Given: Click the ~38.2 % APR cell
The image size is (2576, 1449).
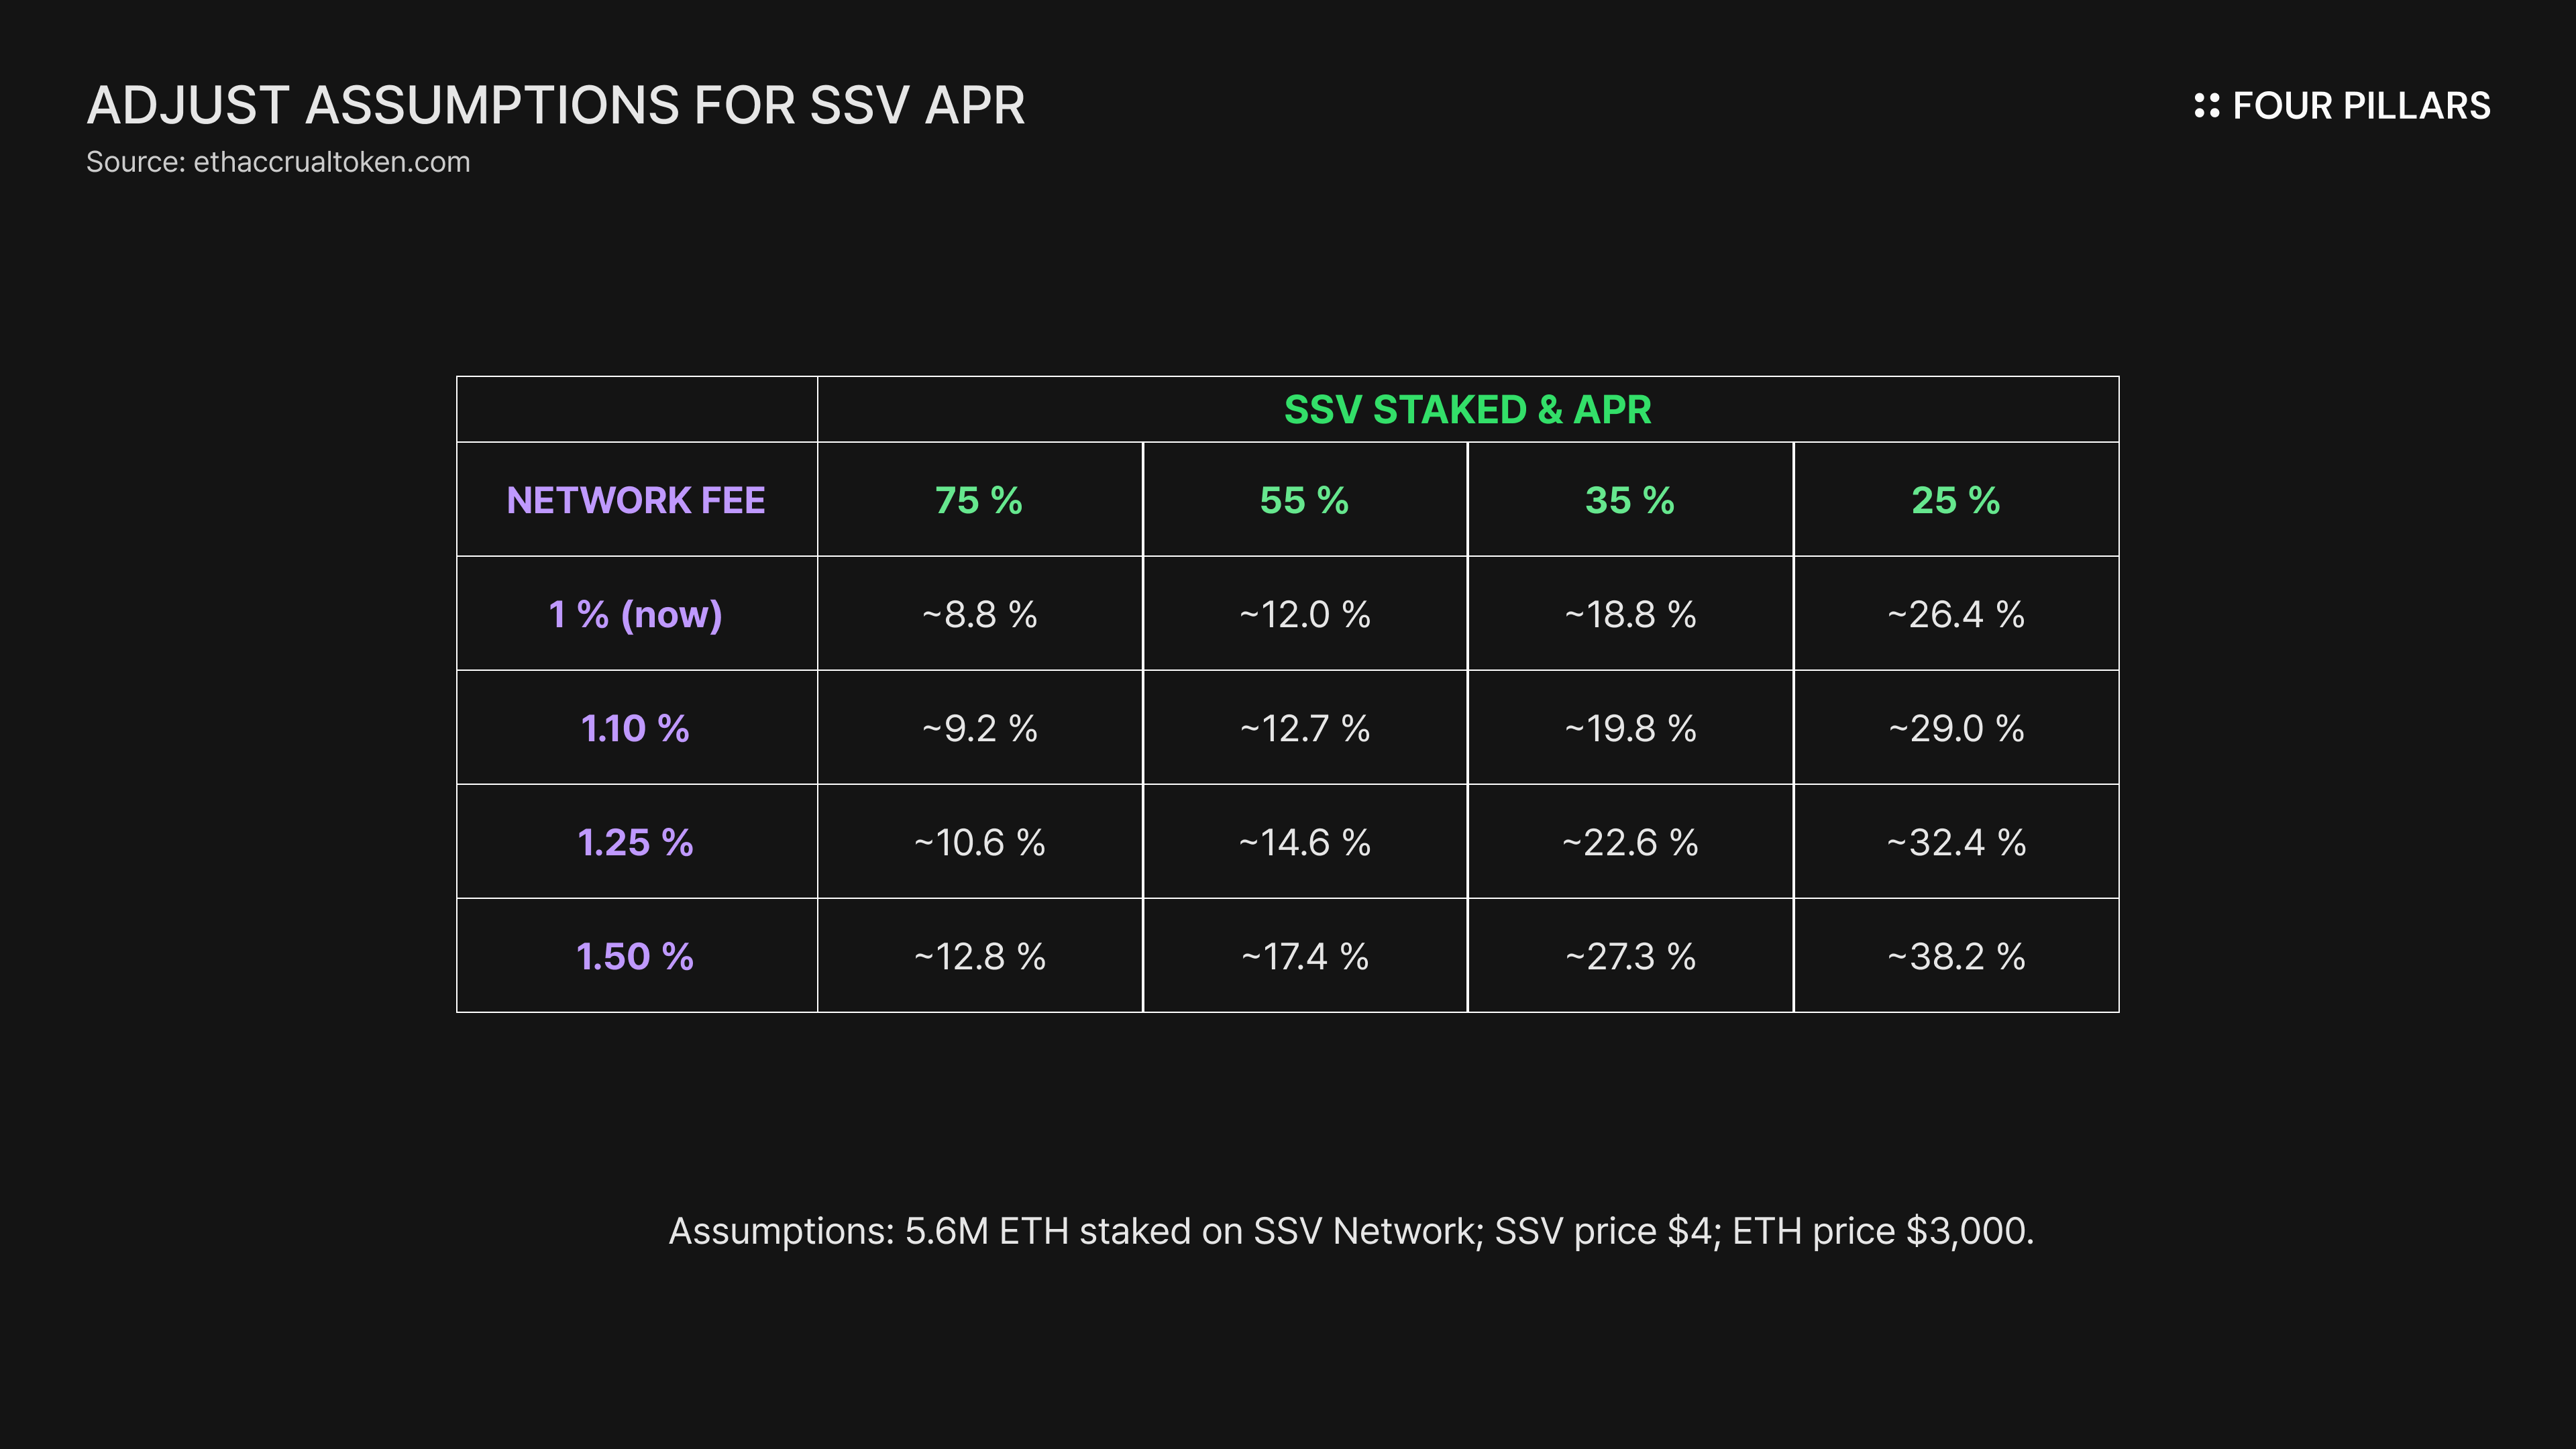Looking at the screenshot, I should [1956, 956].
